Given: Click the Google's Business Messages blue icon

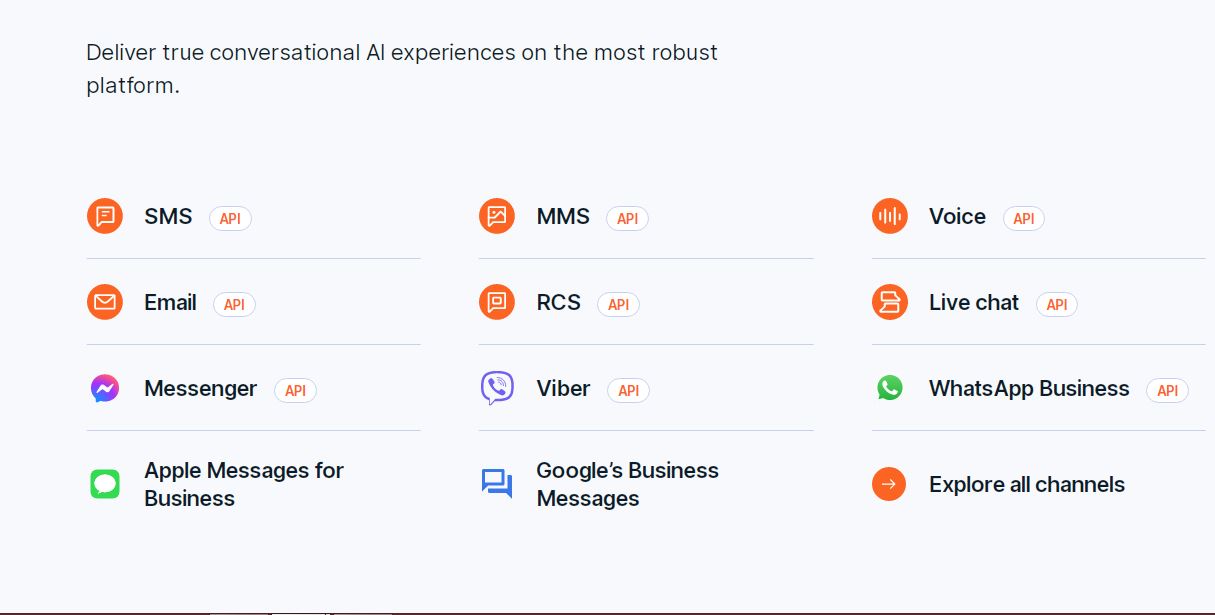Looking at the screenshot, I should coord(497,484).
